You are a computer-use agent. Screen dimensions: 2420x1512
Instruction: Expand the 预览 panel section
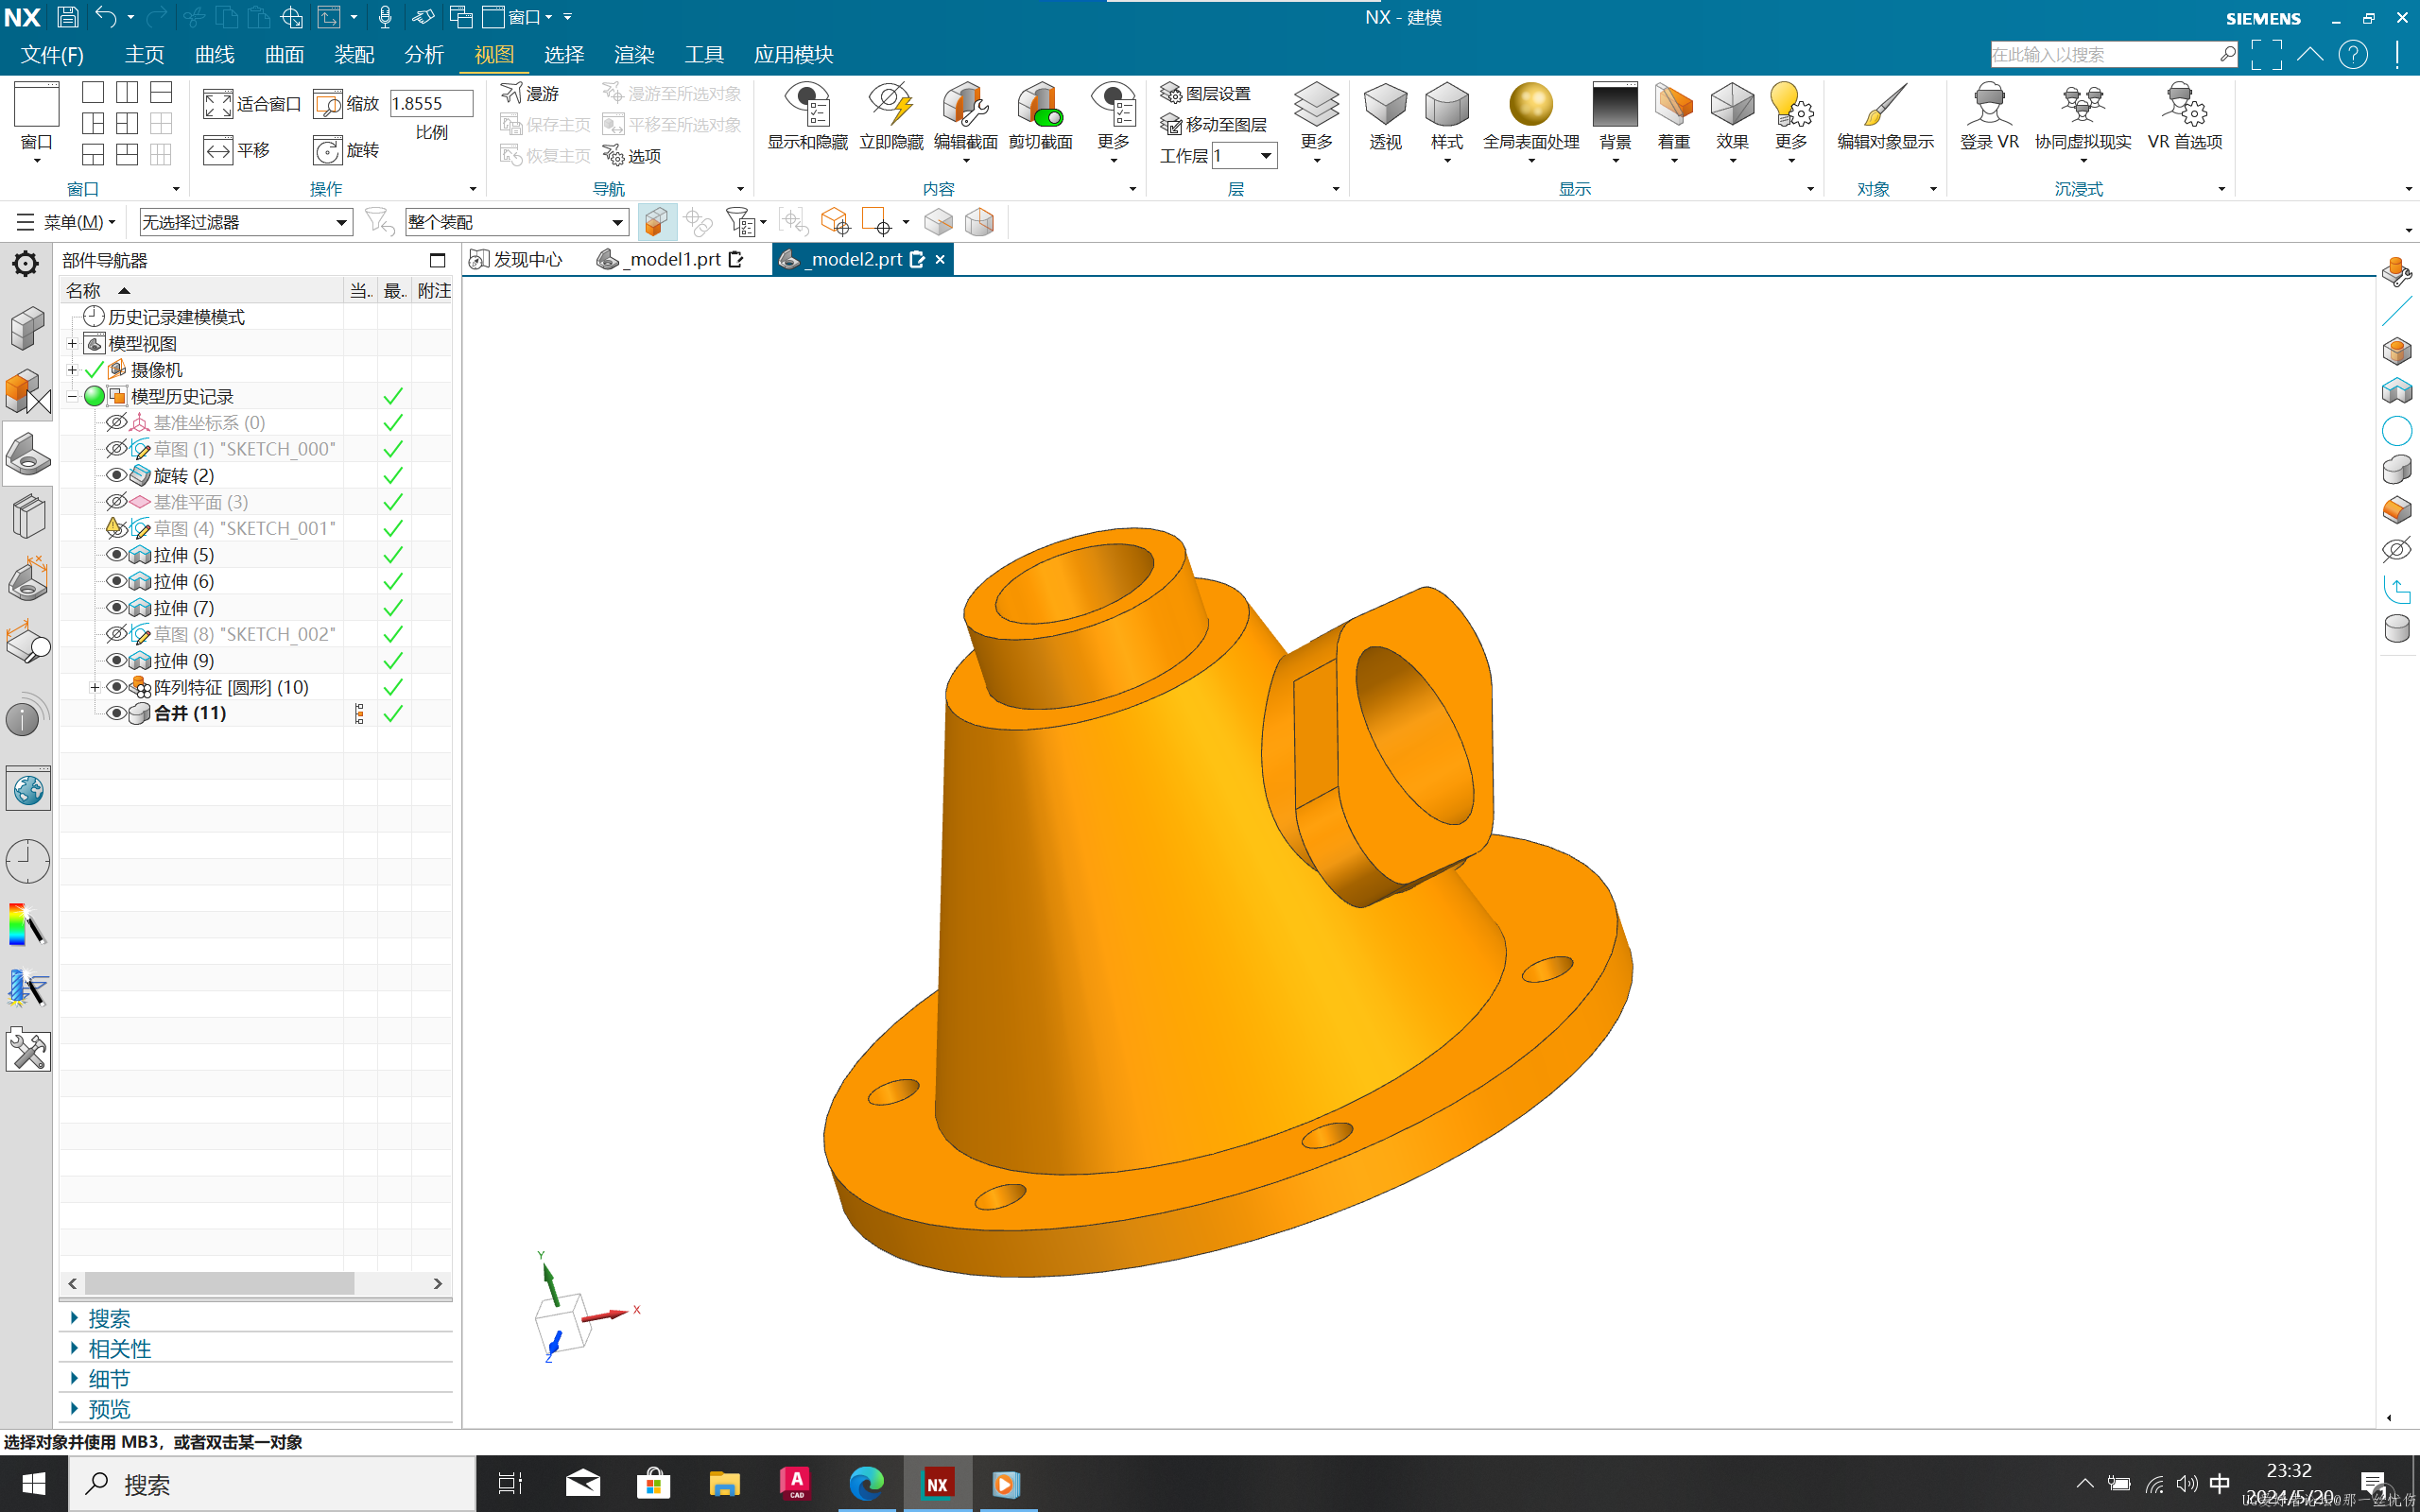(x=109, y=1408)
